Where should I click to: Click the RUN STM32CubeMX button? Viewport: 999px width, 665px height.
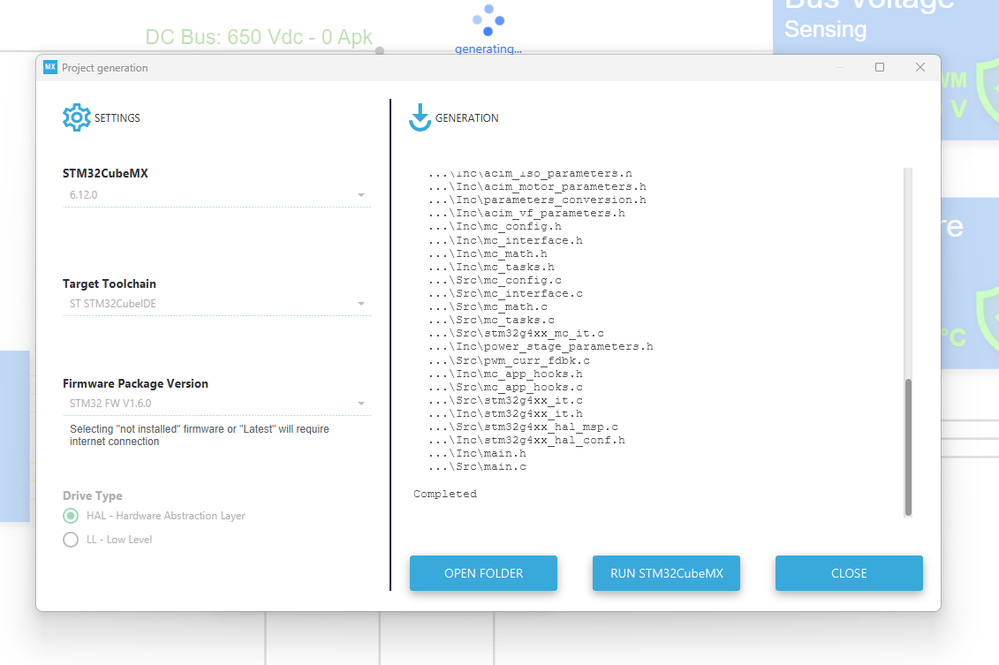click(666, 573)
